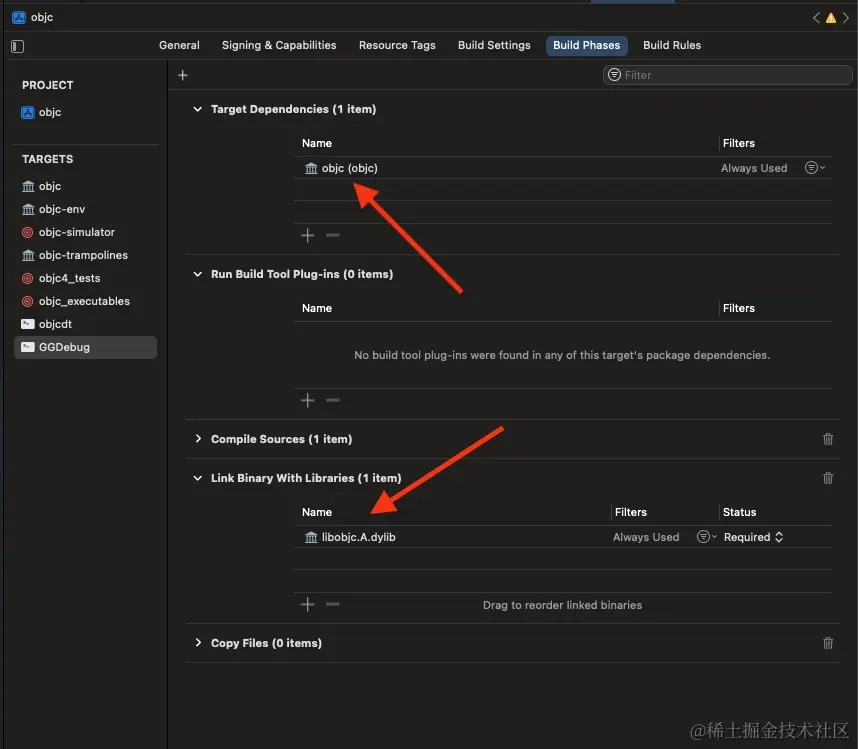The height and width of the screenshot is (749, 858).
Task: Click Filters header in Target Dependencies table
Action: [x=739, y=143]
